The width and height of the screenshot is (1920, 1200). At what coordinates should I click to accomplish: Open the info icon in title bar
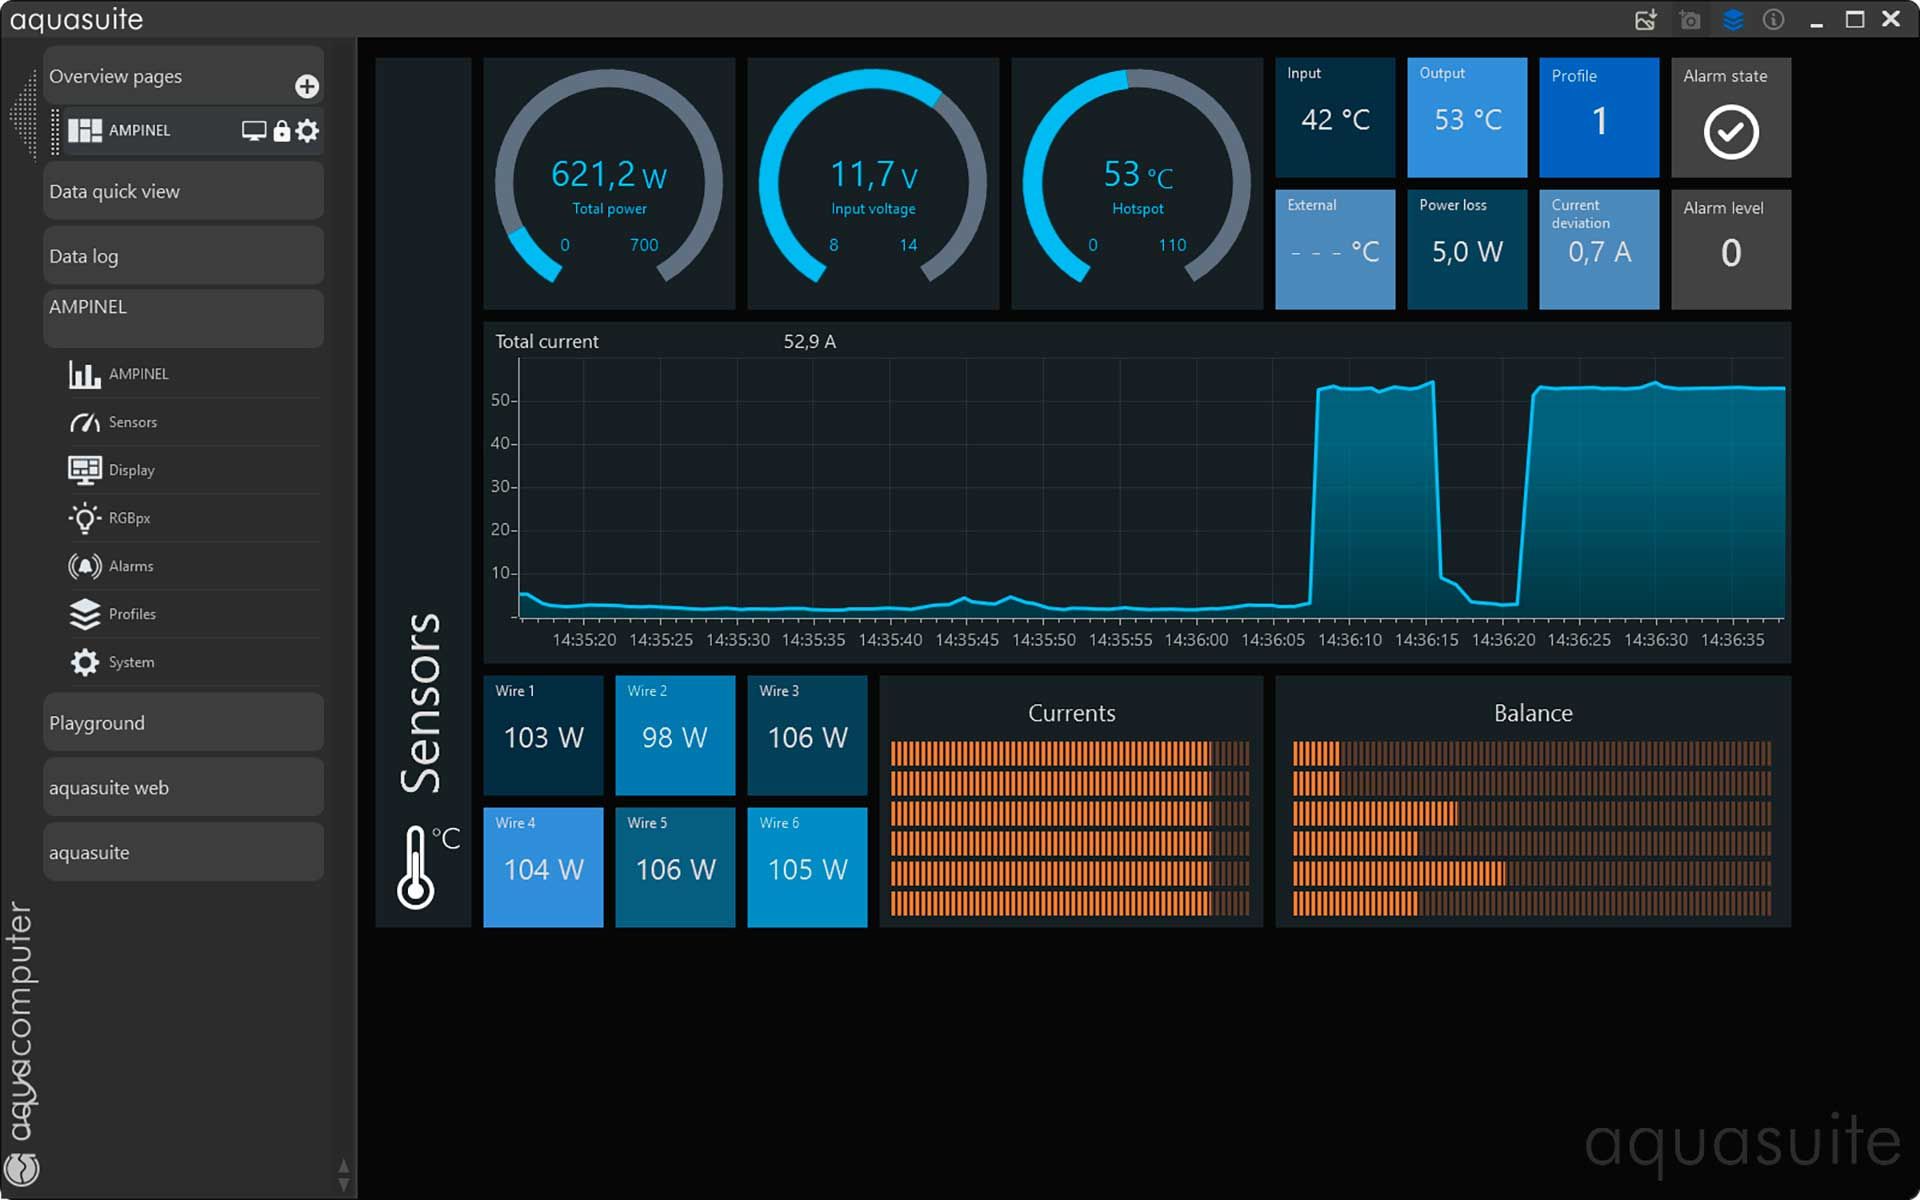pos(1773,20)
